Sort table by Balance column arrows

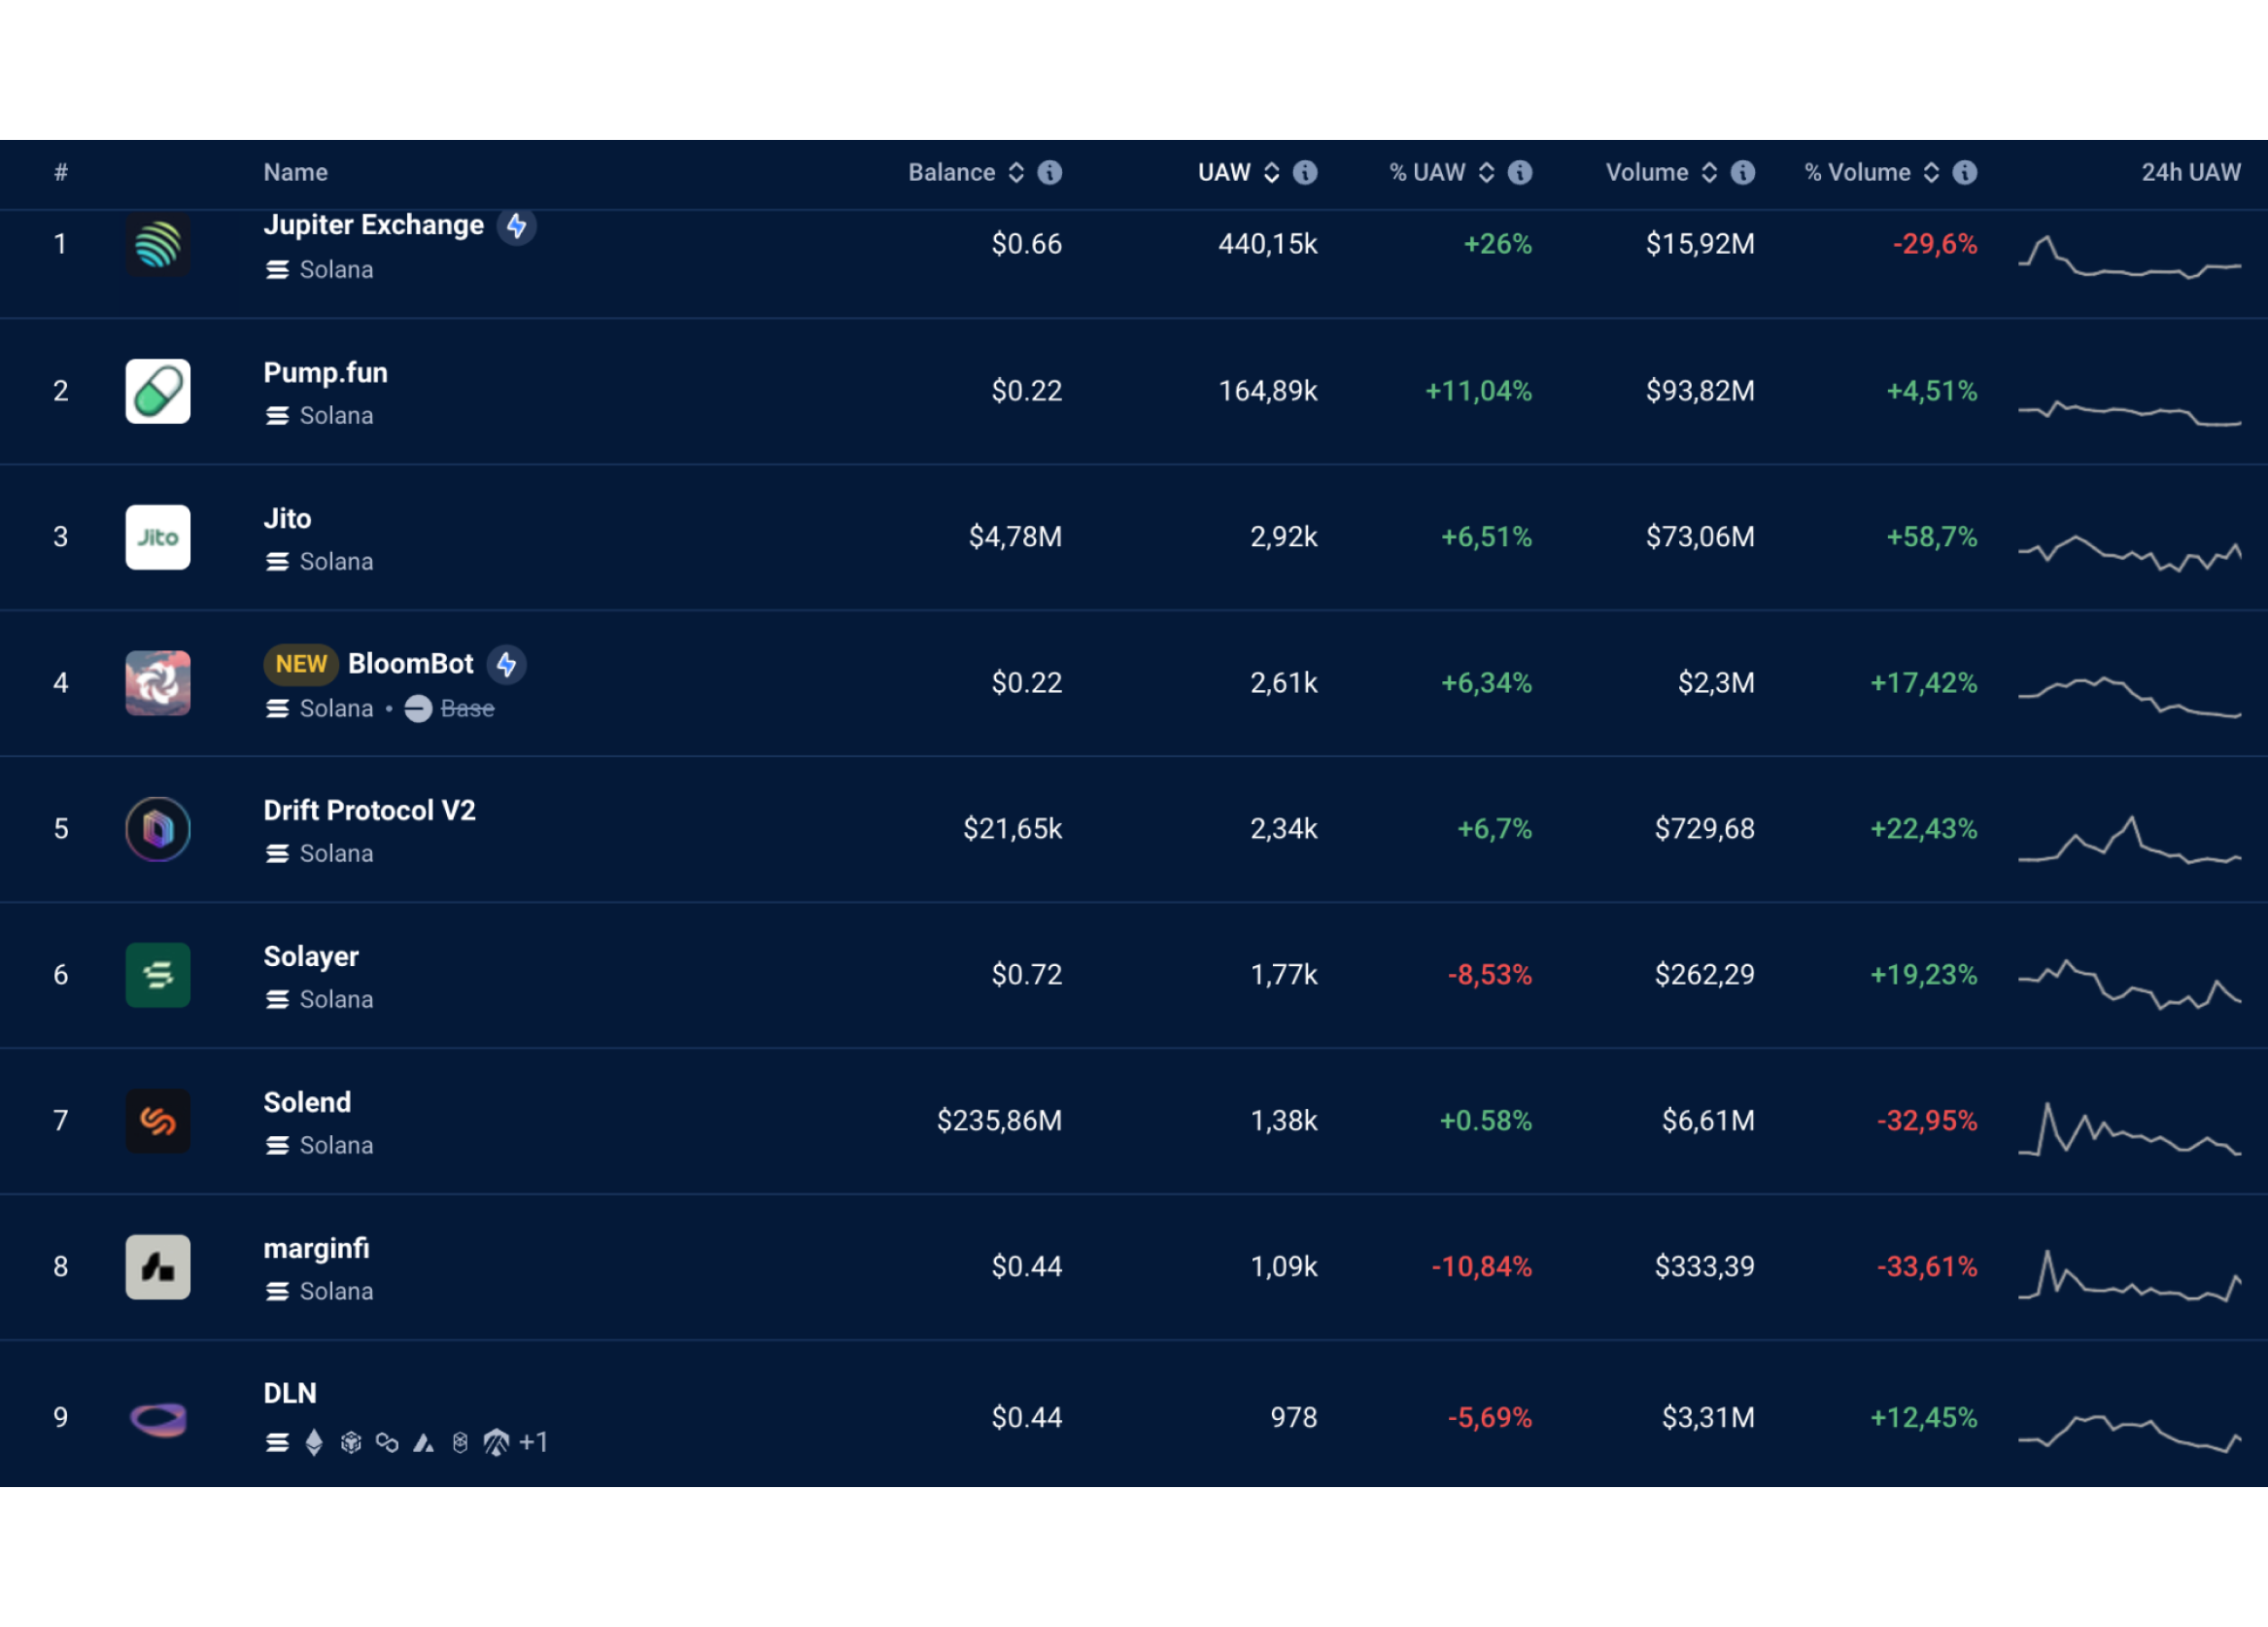click(1016, 172)
